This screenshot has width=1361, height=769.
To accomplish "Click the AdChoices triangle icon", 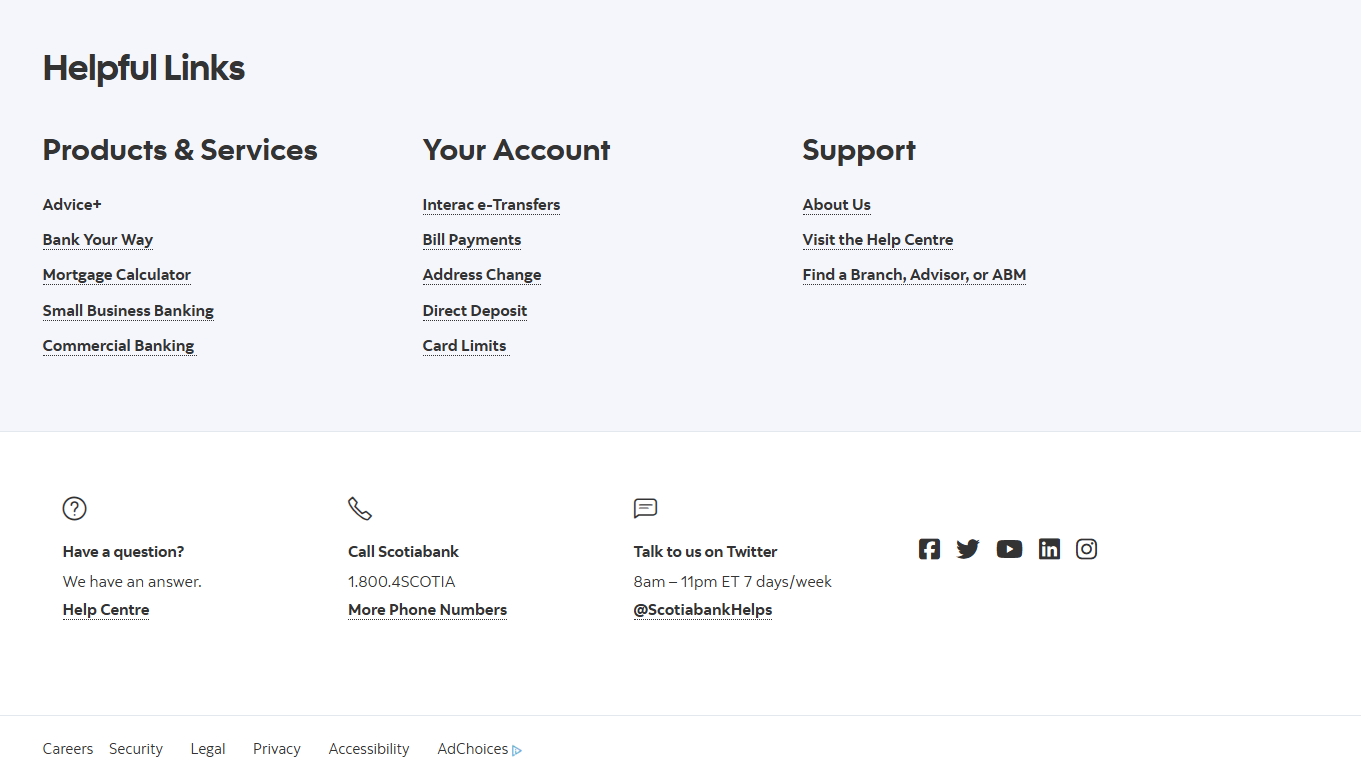I will (x=517, y=750).
